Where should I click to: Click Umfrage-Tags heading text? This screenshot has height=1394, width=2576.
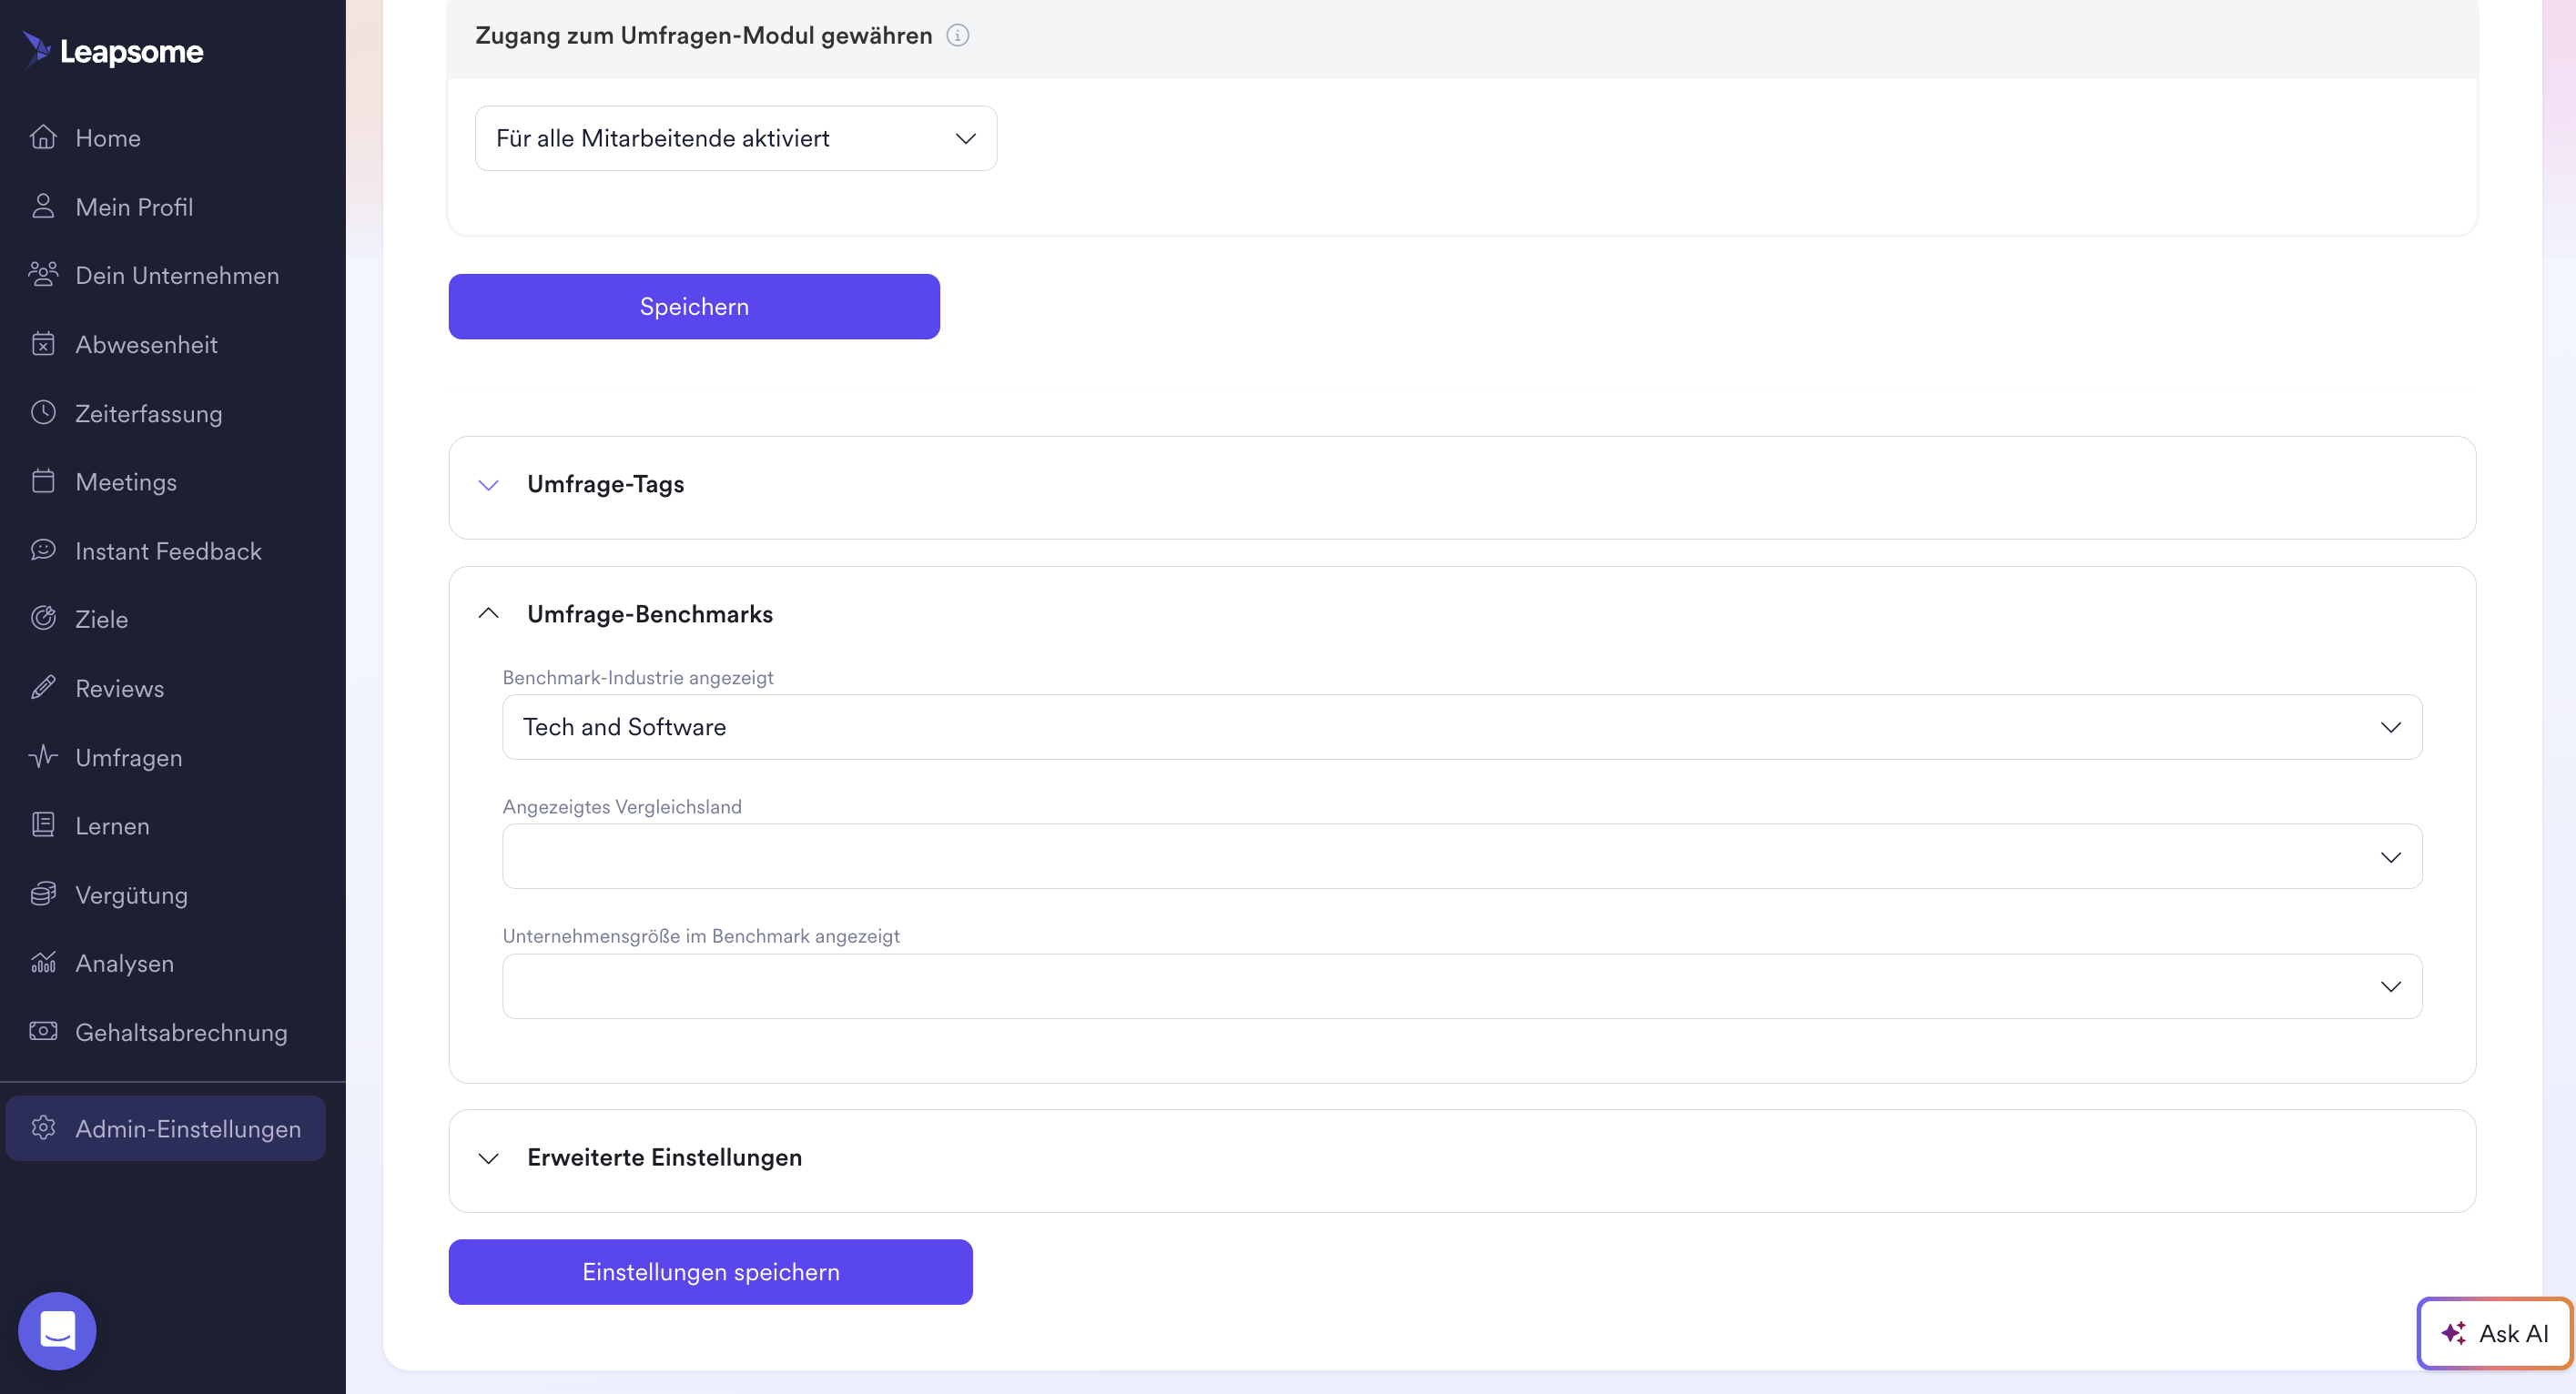pos(606,484)
